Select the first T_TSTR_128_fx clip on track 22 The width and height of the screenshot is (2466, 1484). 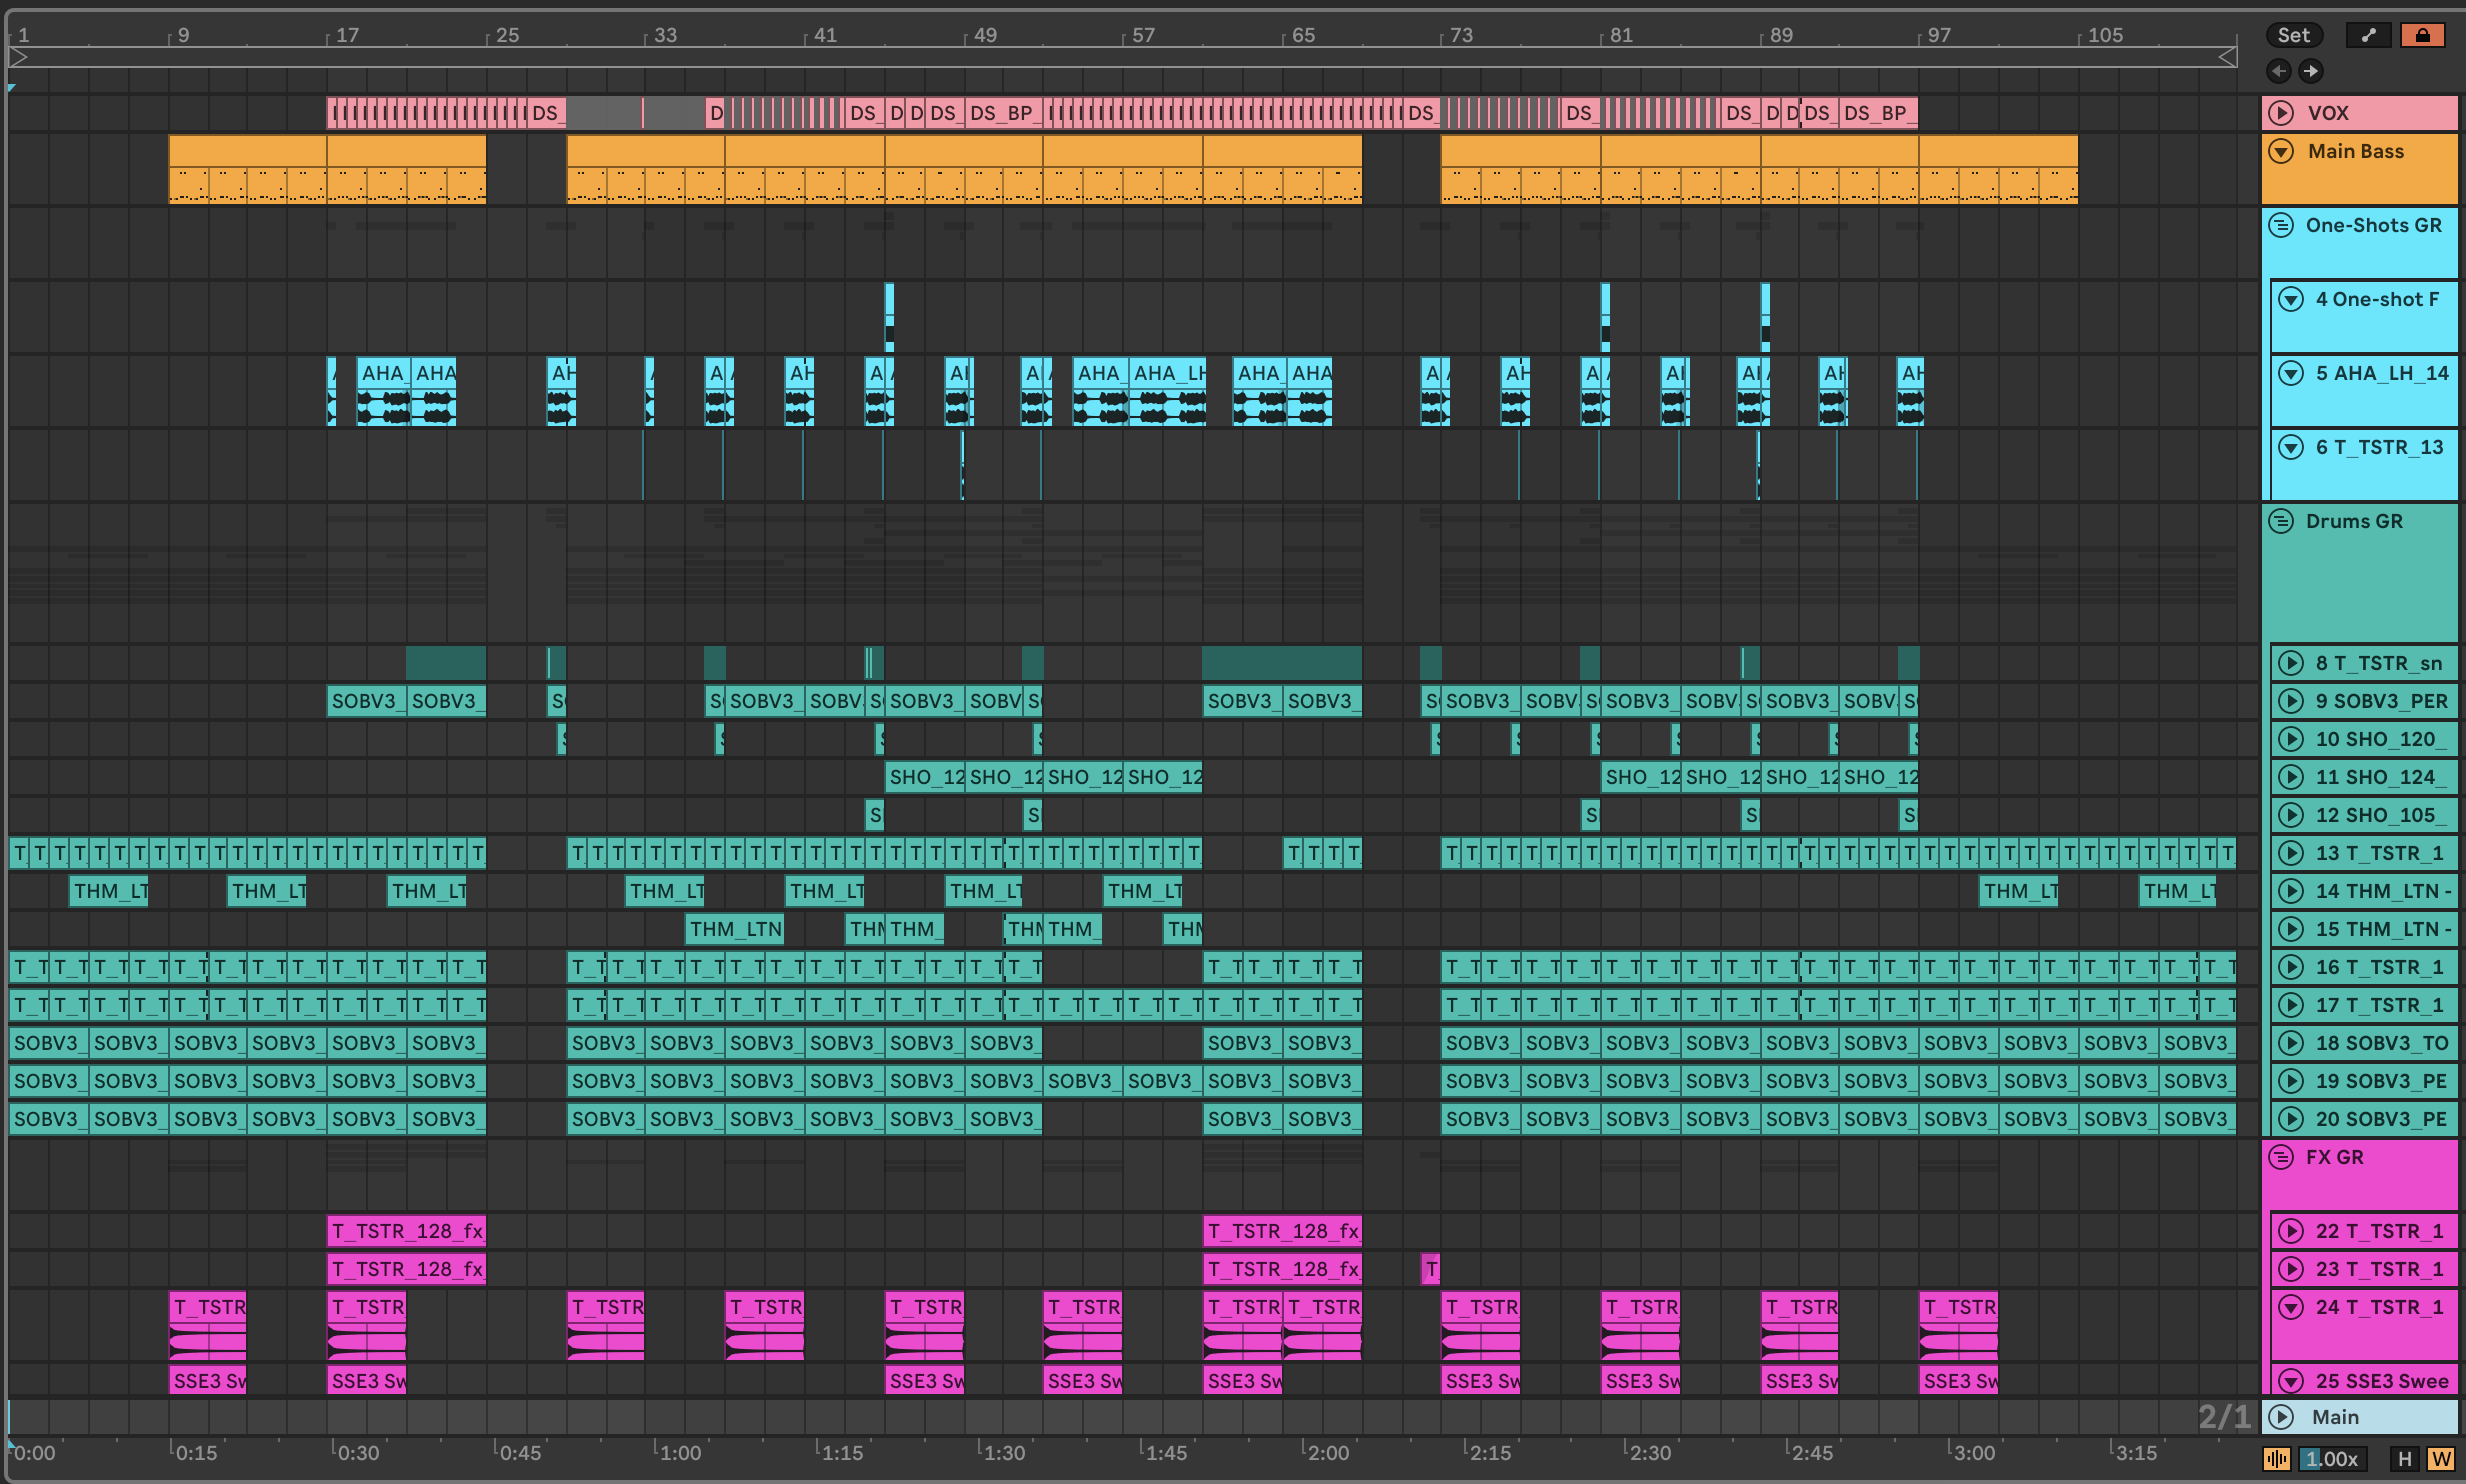406,1231
